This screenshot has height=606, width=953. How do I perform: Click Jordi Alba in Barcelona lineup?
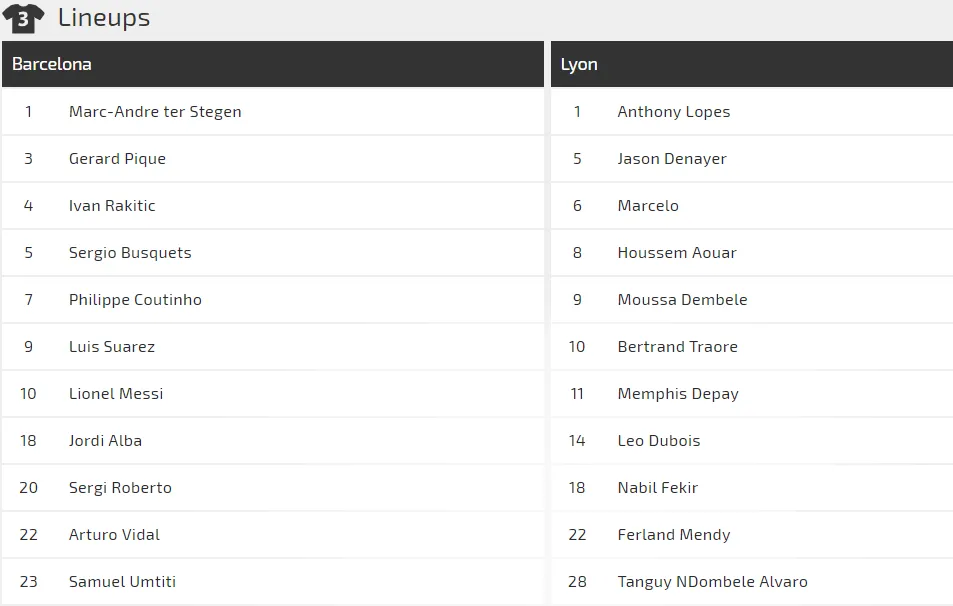[105, 441]
